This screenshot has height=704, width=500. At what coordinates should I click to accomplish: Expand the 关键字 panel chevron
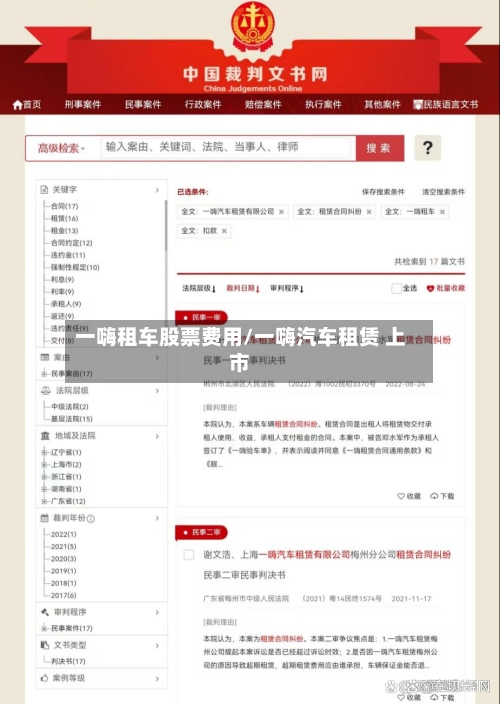point(157,190)
